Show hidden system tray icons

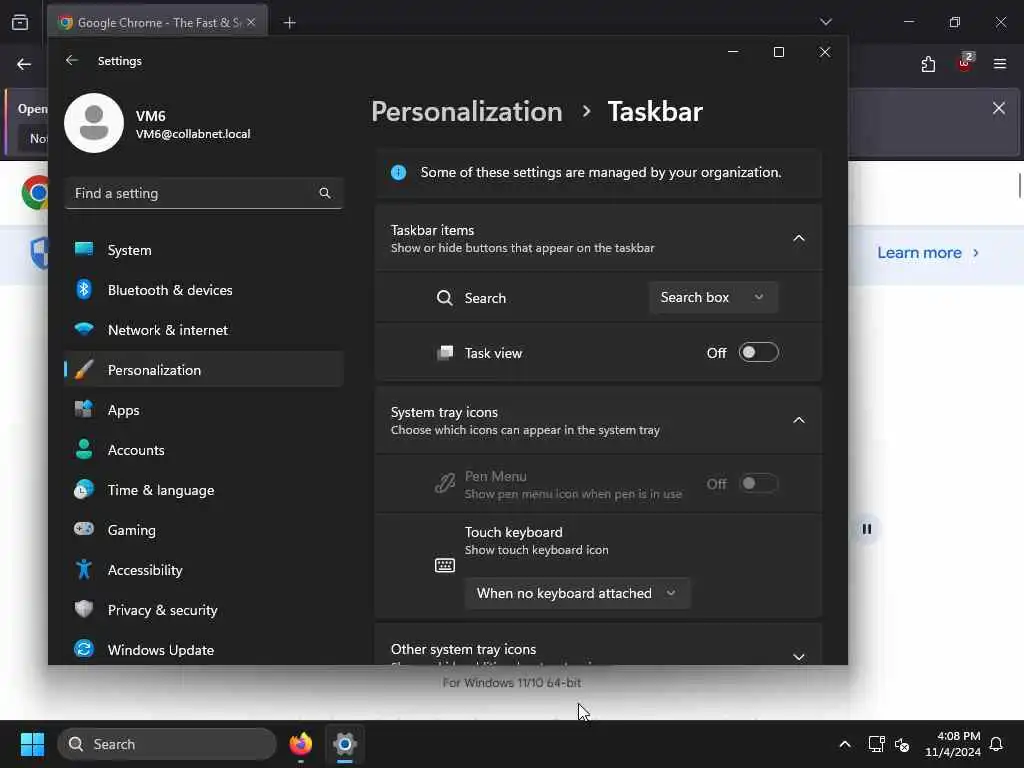[844, 744]
